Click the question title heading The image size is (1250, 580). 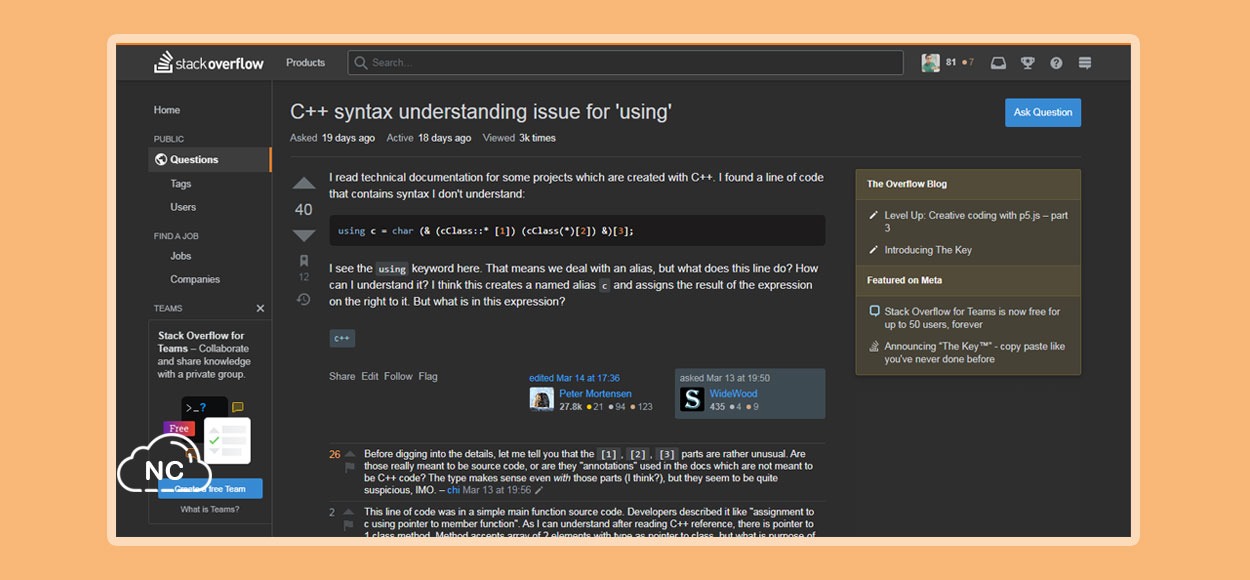tap(481, 112)
